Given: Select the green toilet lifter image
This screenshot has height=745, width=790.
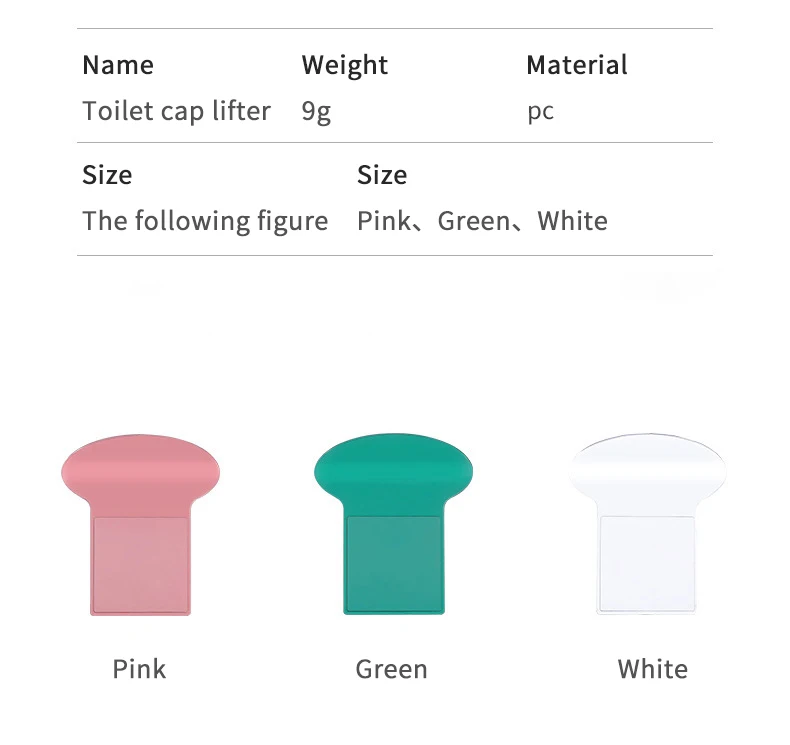Looking at the screenshot, I should [393, 525].
